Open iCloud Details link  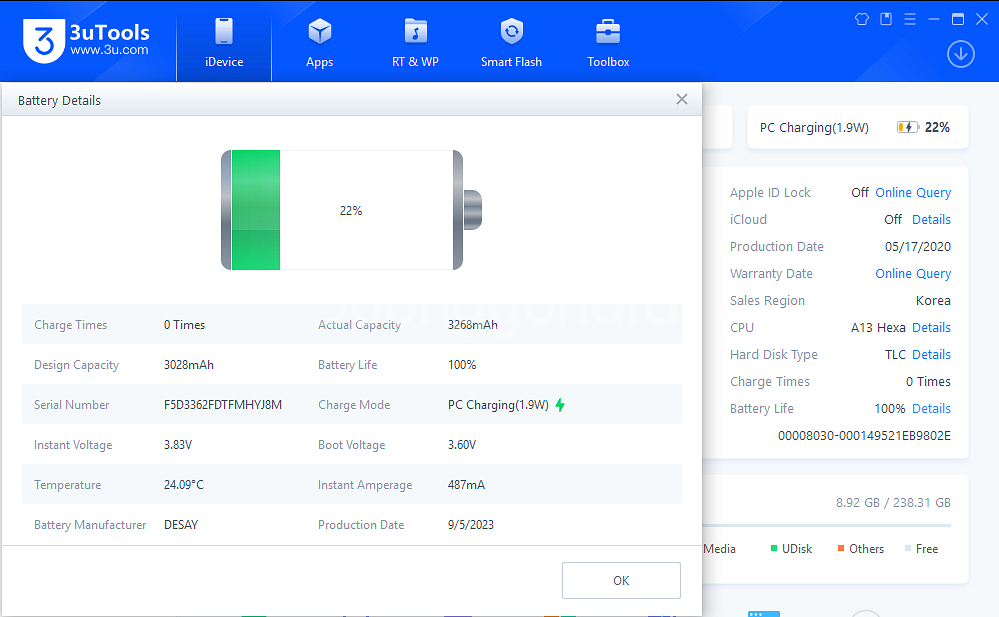click(931, 220)
